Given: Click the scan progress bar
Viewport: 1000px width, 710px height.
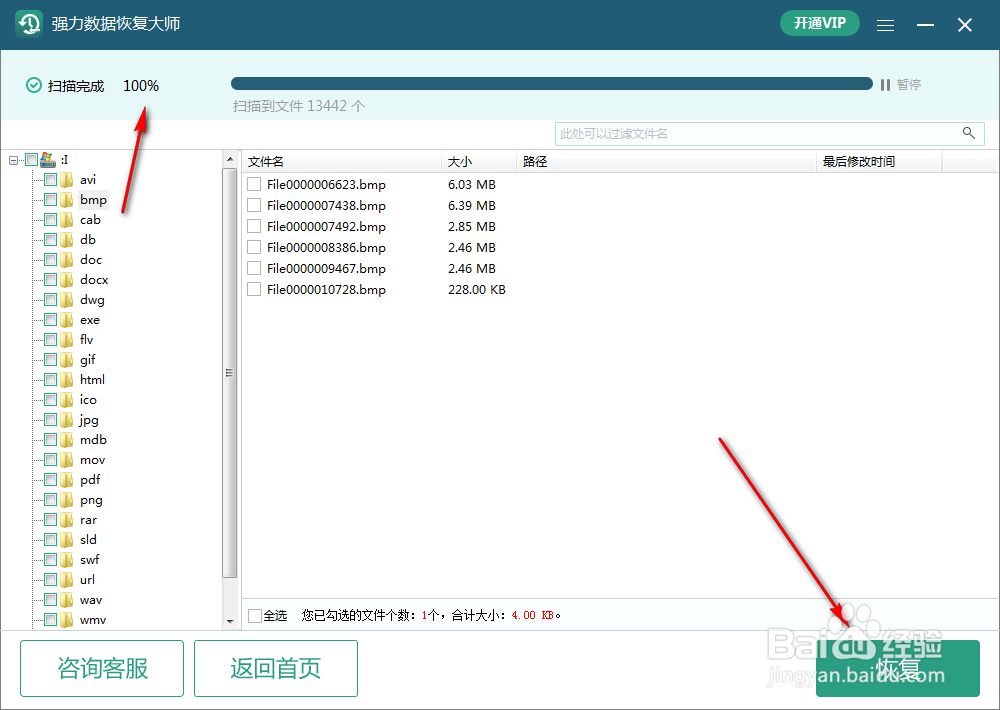Looking at the screenshot, I should click(552, 84).
